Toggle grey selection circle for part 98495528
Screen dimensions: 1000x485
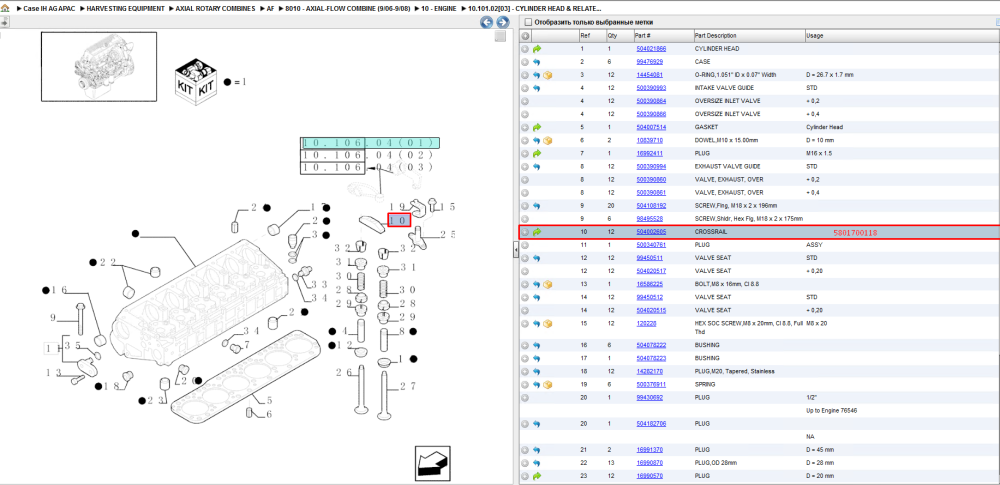pos(525,219)
